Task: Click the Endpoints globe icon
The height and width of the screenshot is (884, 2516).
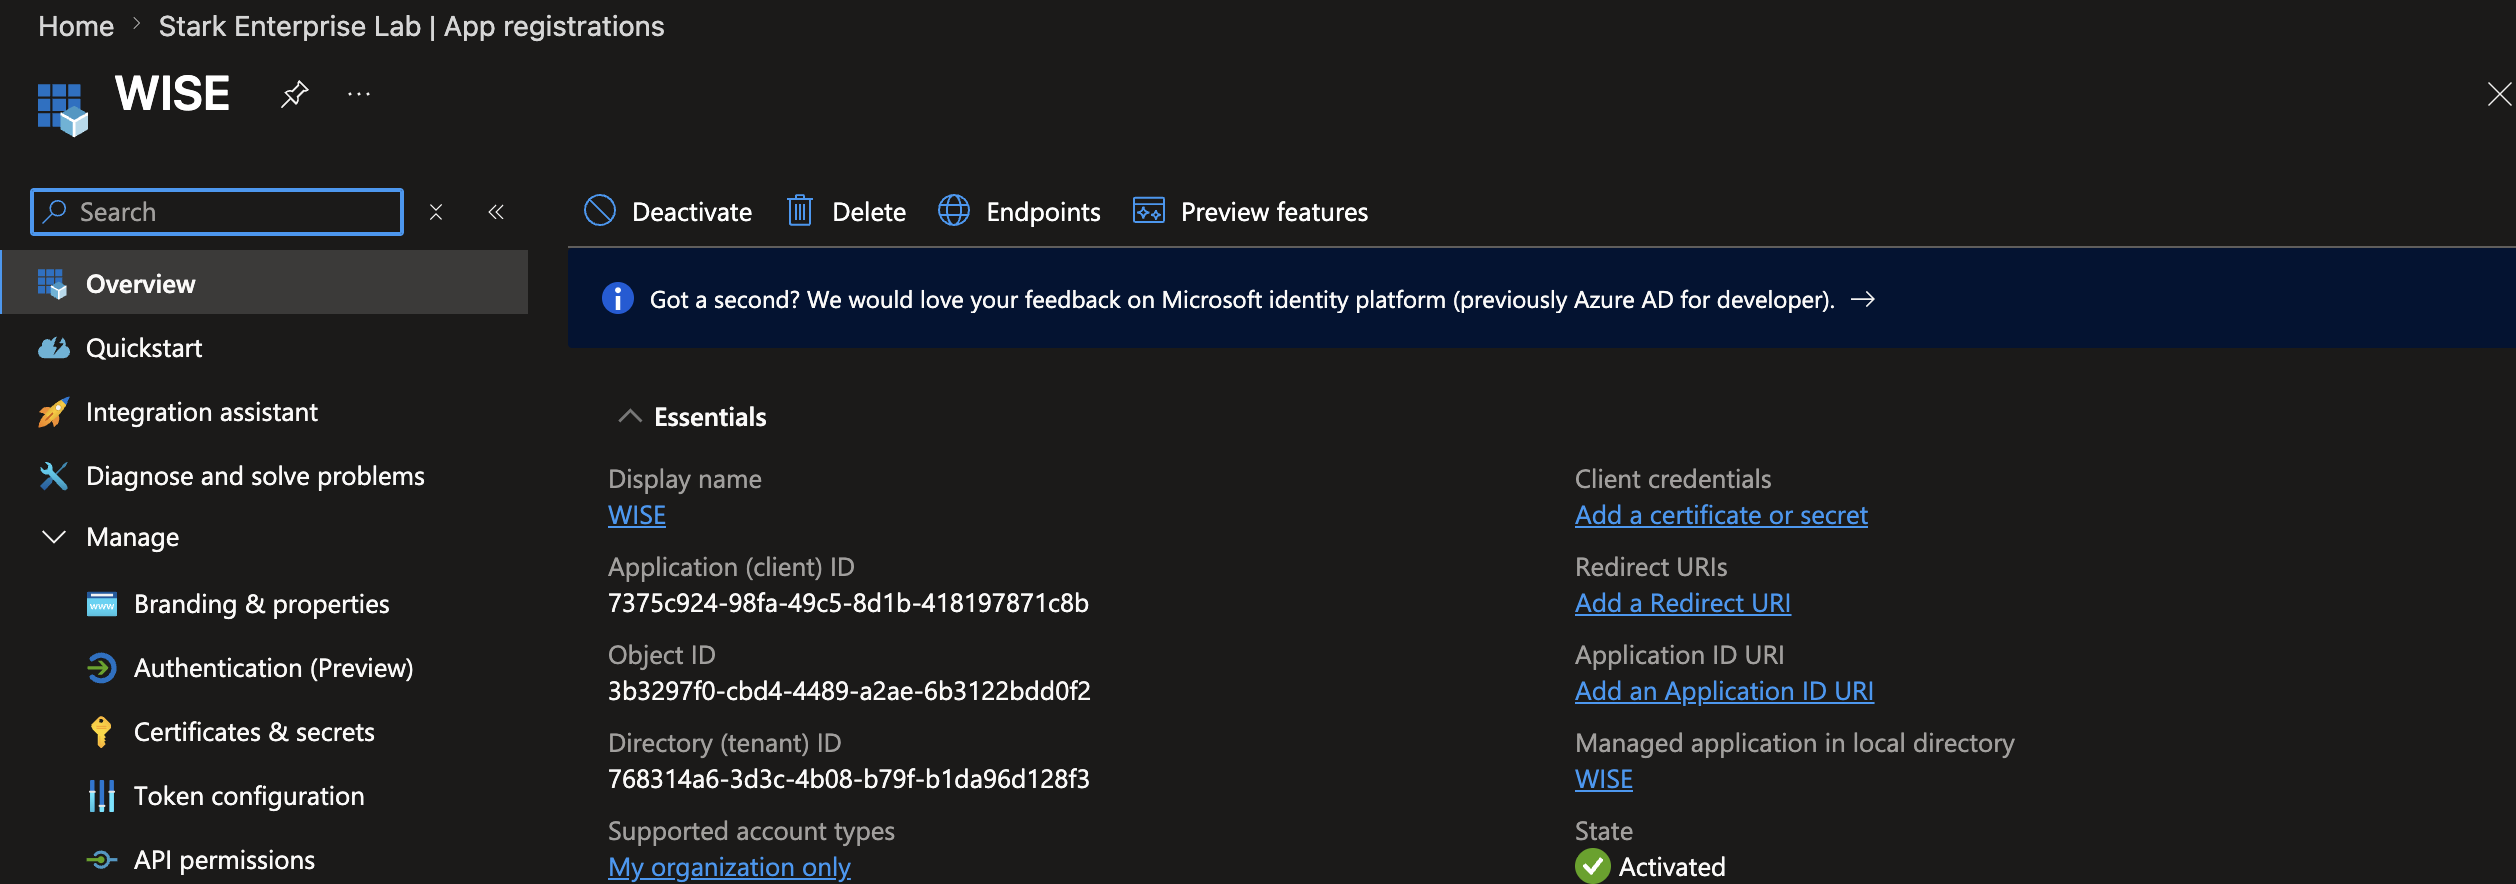Action: [x=954, y=210]
